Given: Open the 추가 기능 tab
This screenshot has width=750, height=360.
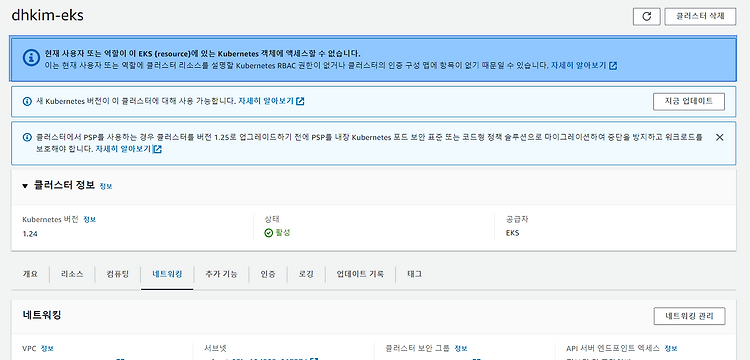Looking at the screenshot, I should [221, 274].
